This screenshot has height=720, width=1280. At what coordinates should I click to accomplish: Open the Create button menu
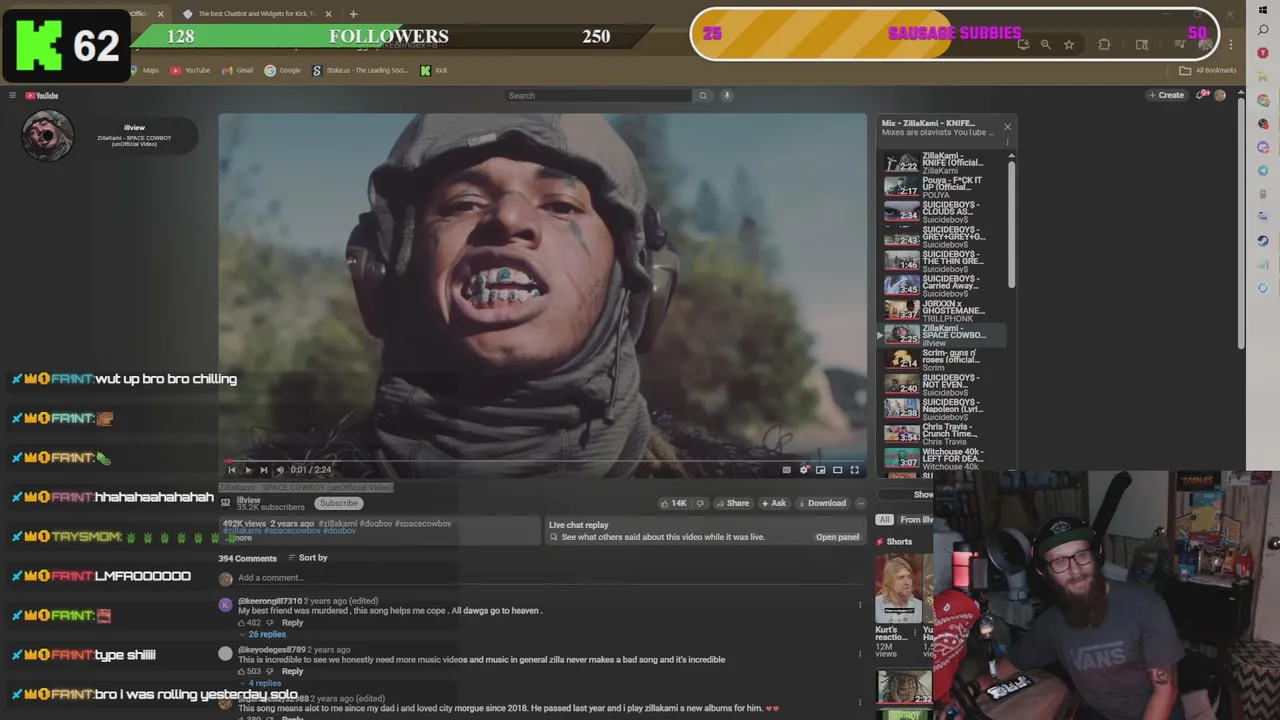[1166, 95]
